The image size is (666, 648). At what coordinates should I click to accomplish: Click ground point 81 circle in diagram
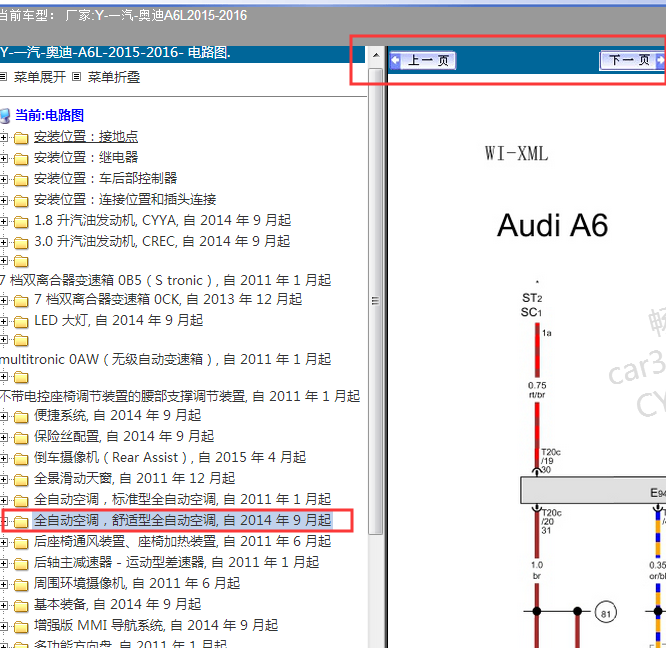(606, 613)
